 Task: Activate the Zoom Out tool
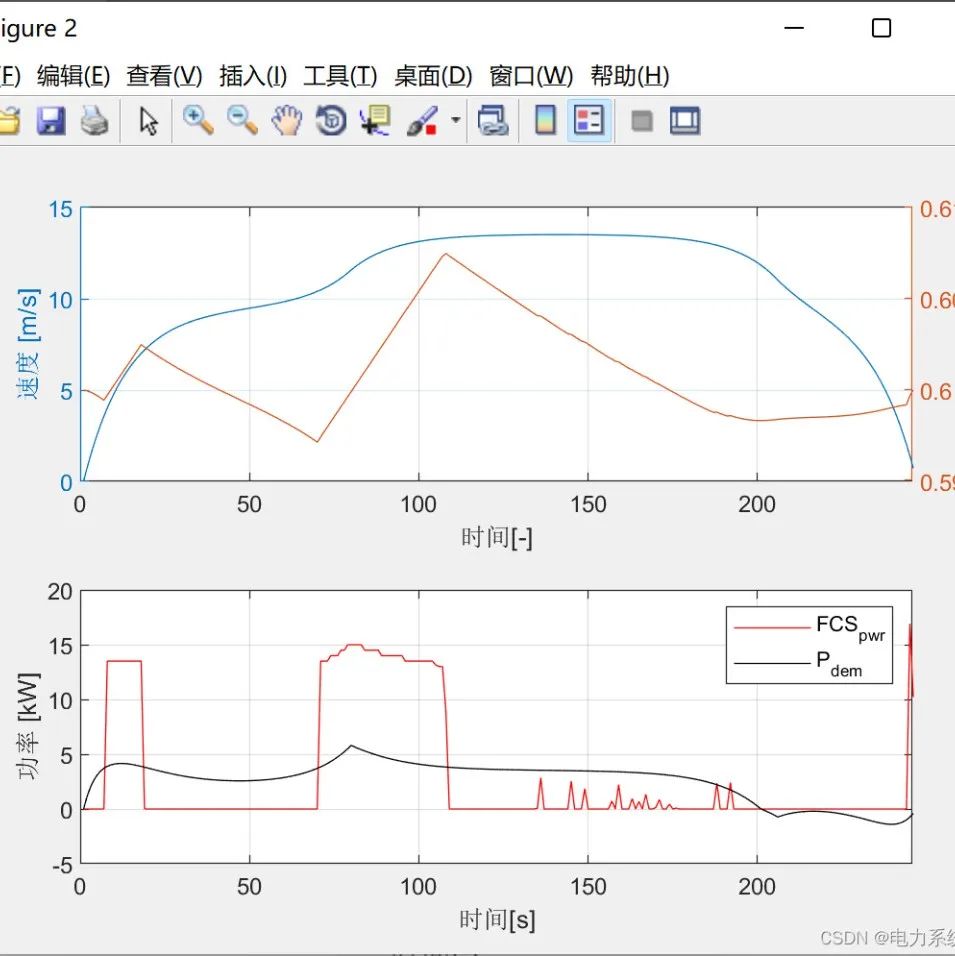pos(242,120)
